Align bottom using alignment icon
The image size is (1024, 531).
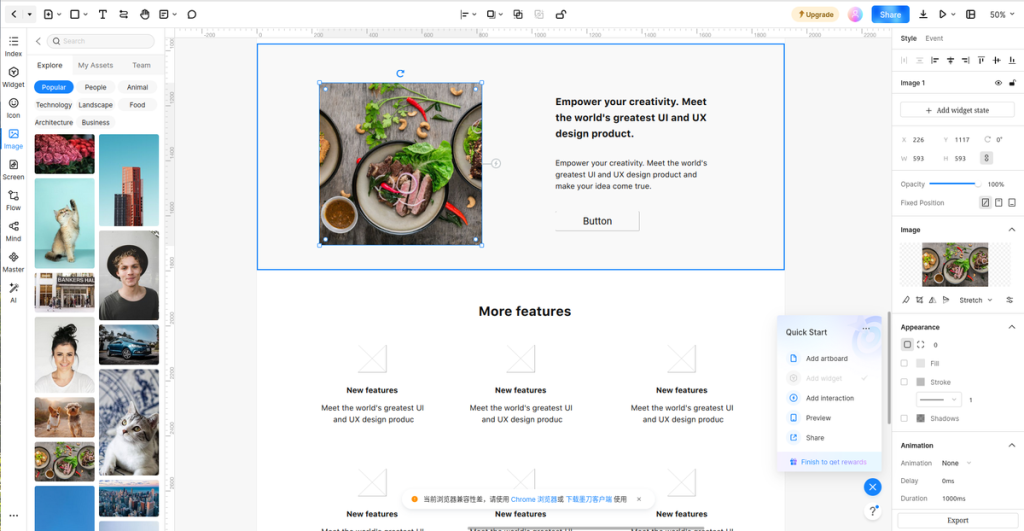1012,60
